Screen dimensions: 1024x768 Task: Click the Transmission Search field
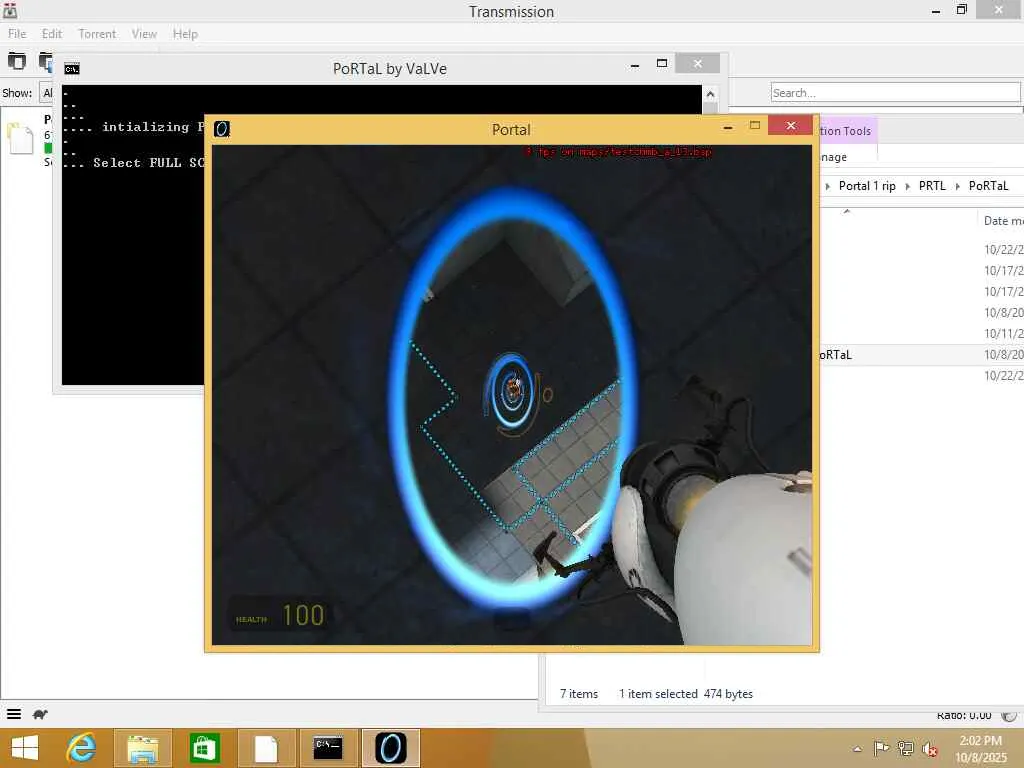tap(895, 93)
